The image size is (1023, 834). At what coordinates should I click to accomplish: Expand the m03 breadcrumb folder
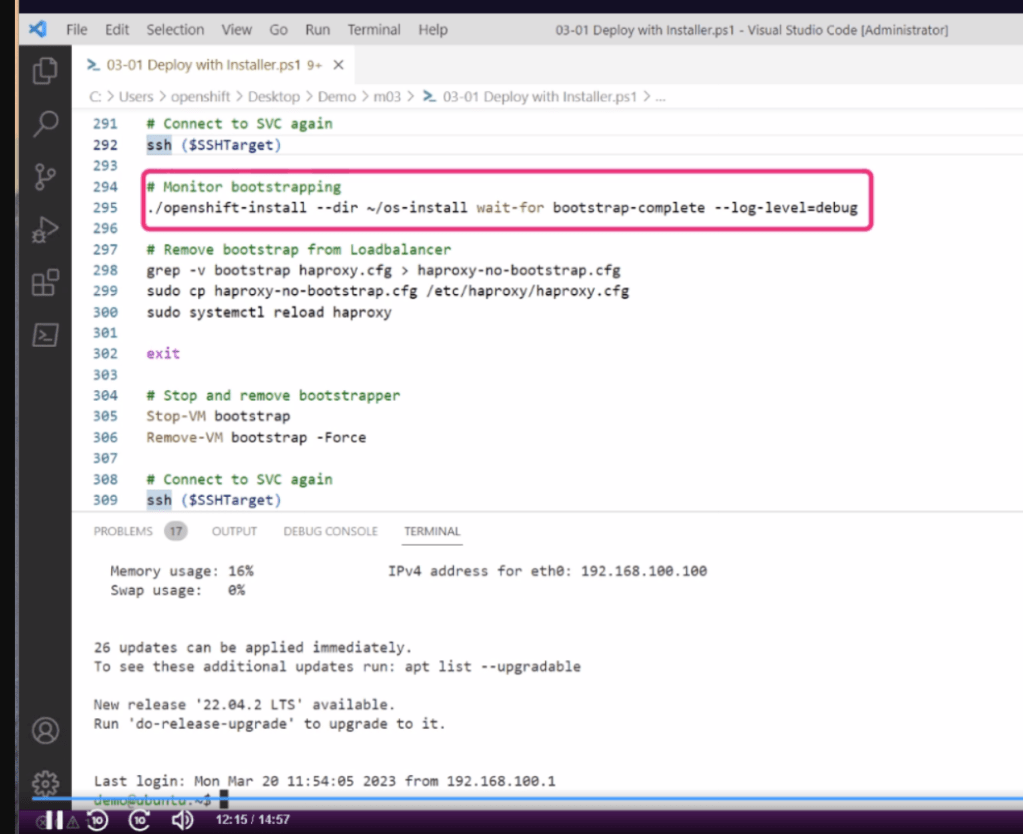coord(387,97)
